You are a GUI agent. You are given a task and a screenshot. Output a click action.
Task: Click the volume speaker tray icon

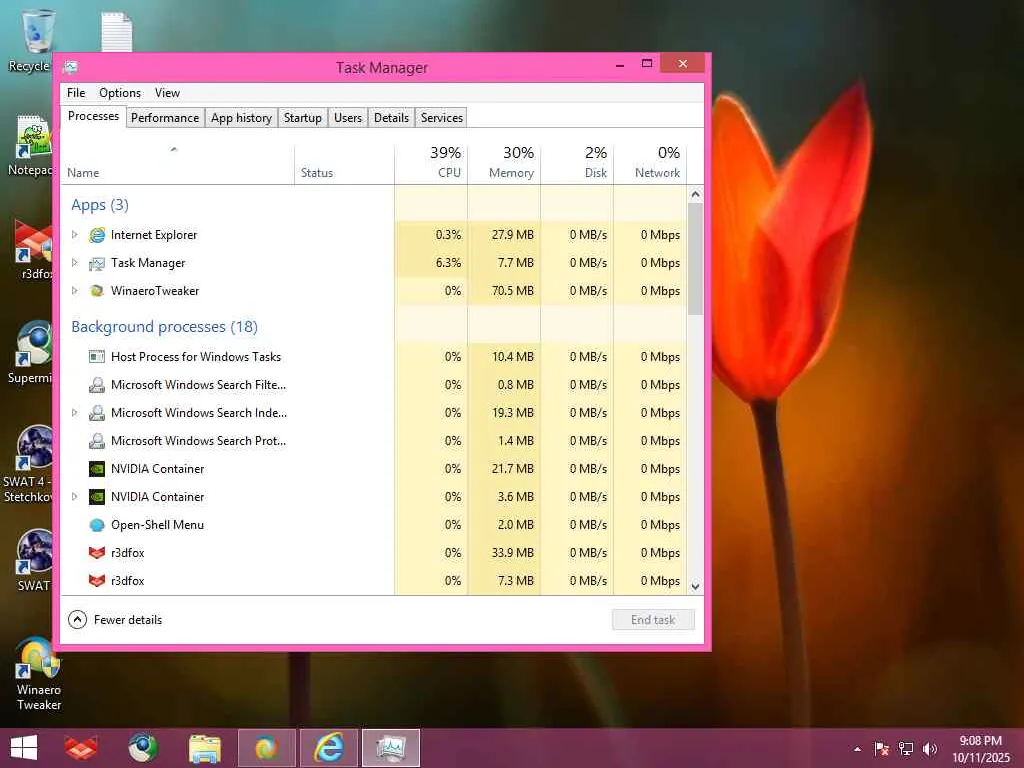930,748
